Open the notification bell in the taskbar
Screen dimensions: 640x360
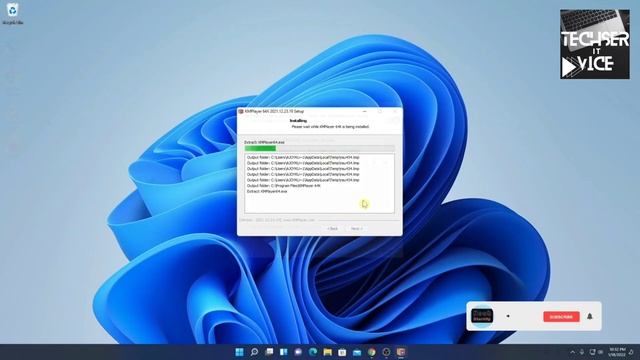click(x=631, y=352)
